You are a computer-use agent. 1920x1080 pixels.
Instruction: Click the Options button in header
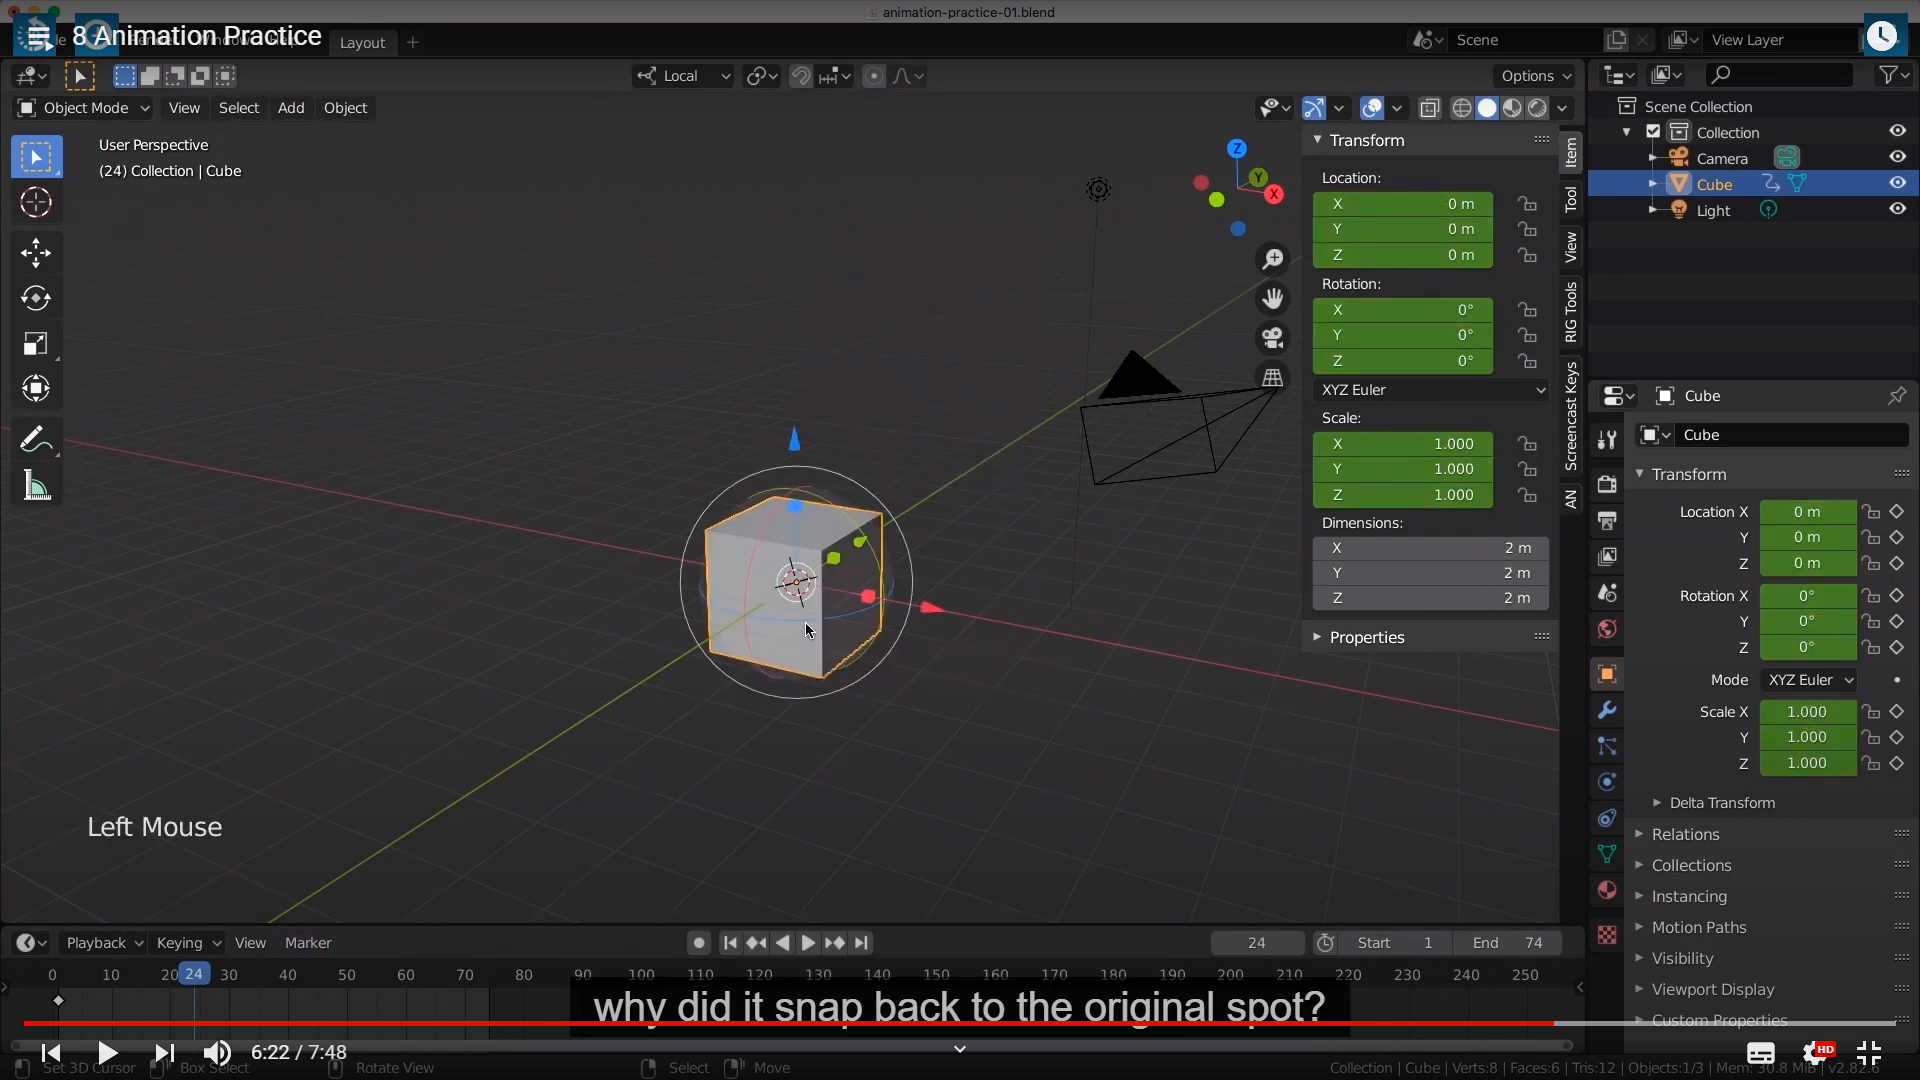[1535, 76]
